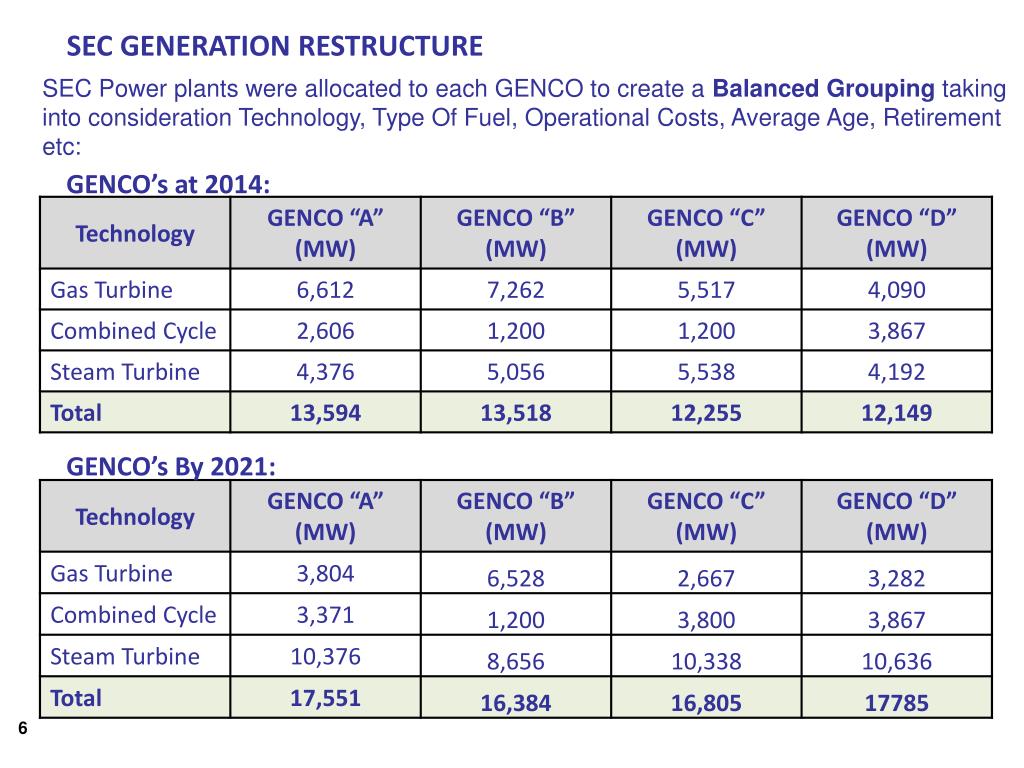The height and width of the screenshot is (768, 1024).
Task: Click the GENCO's By 2021 heading
Action: pos(172,465)
